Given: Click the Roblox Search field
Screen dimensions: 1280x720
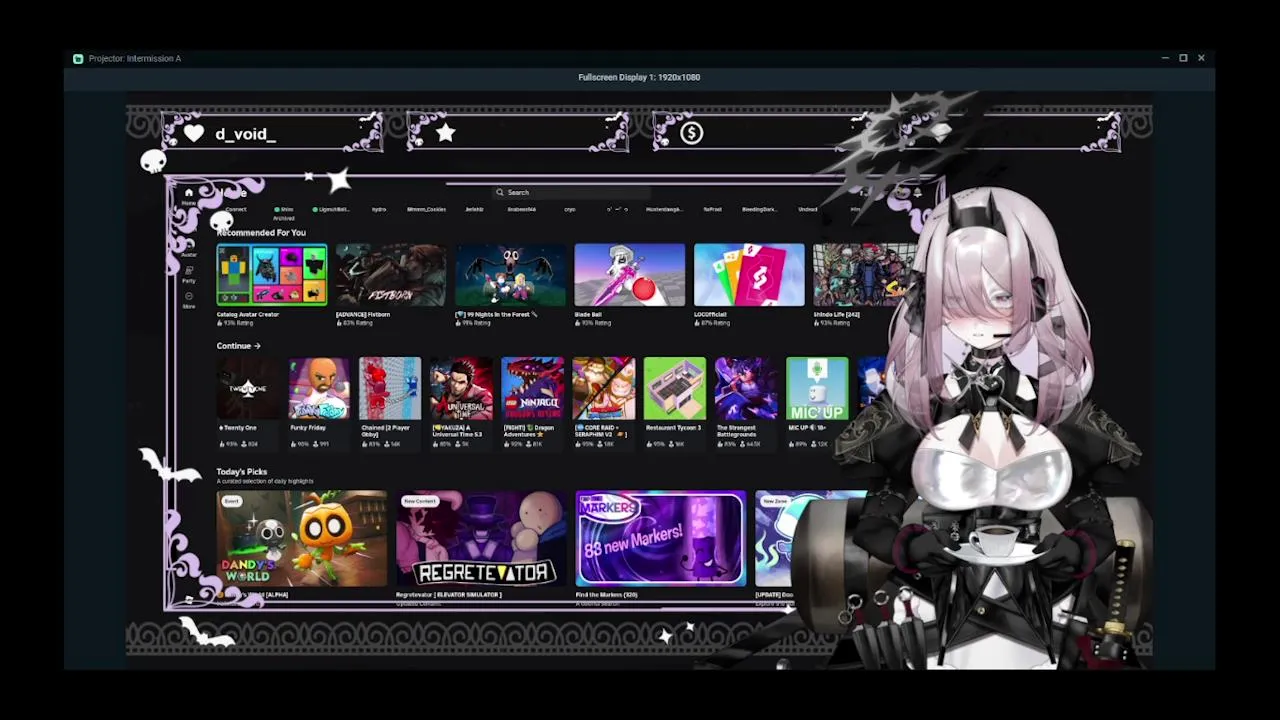Looking at the screenshot, I should point(572,192).
